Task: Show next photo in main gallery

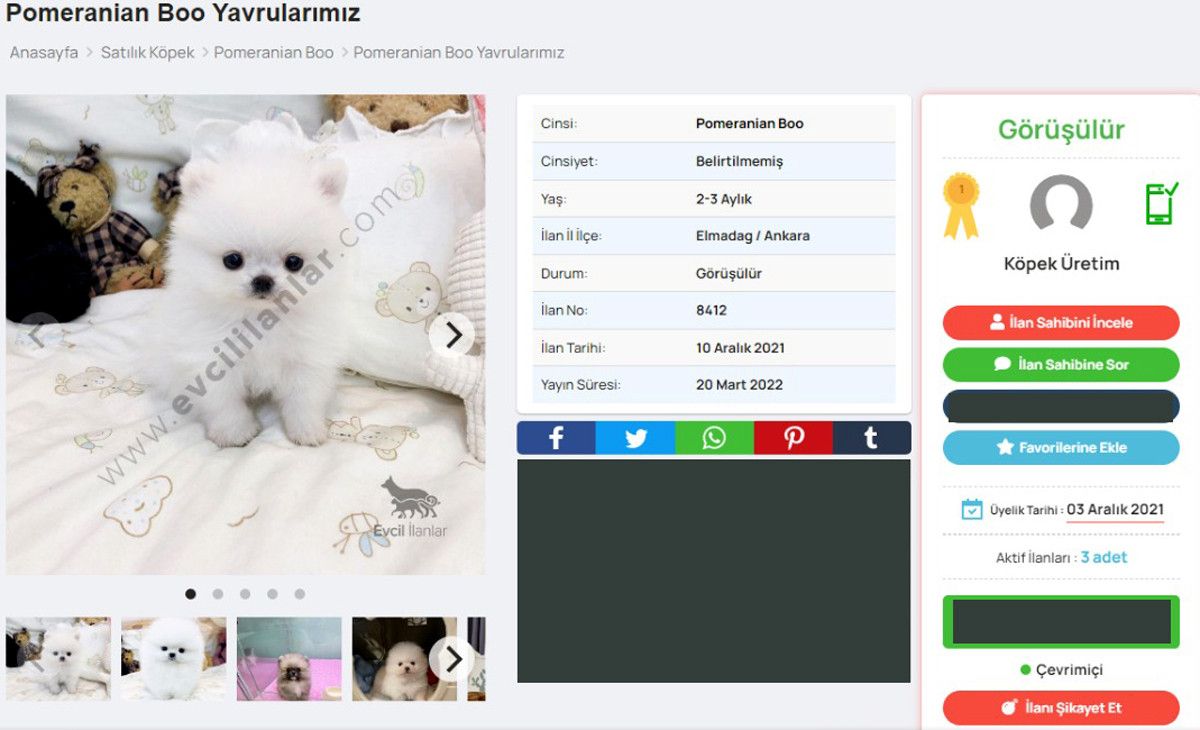Action: point(452,335)
